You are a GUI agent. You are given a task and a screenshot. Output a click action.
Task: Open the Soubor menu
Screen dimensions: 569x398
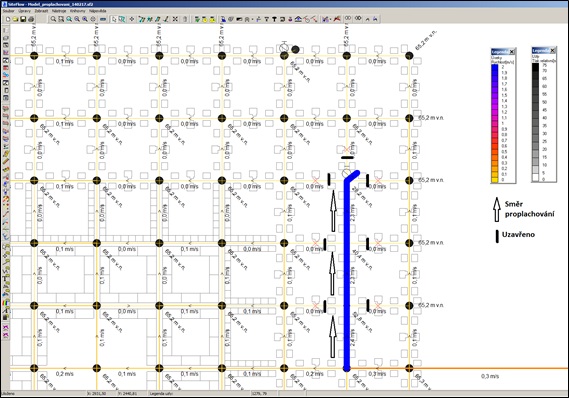(x=8, y=11)
